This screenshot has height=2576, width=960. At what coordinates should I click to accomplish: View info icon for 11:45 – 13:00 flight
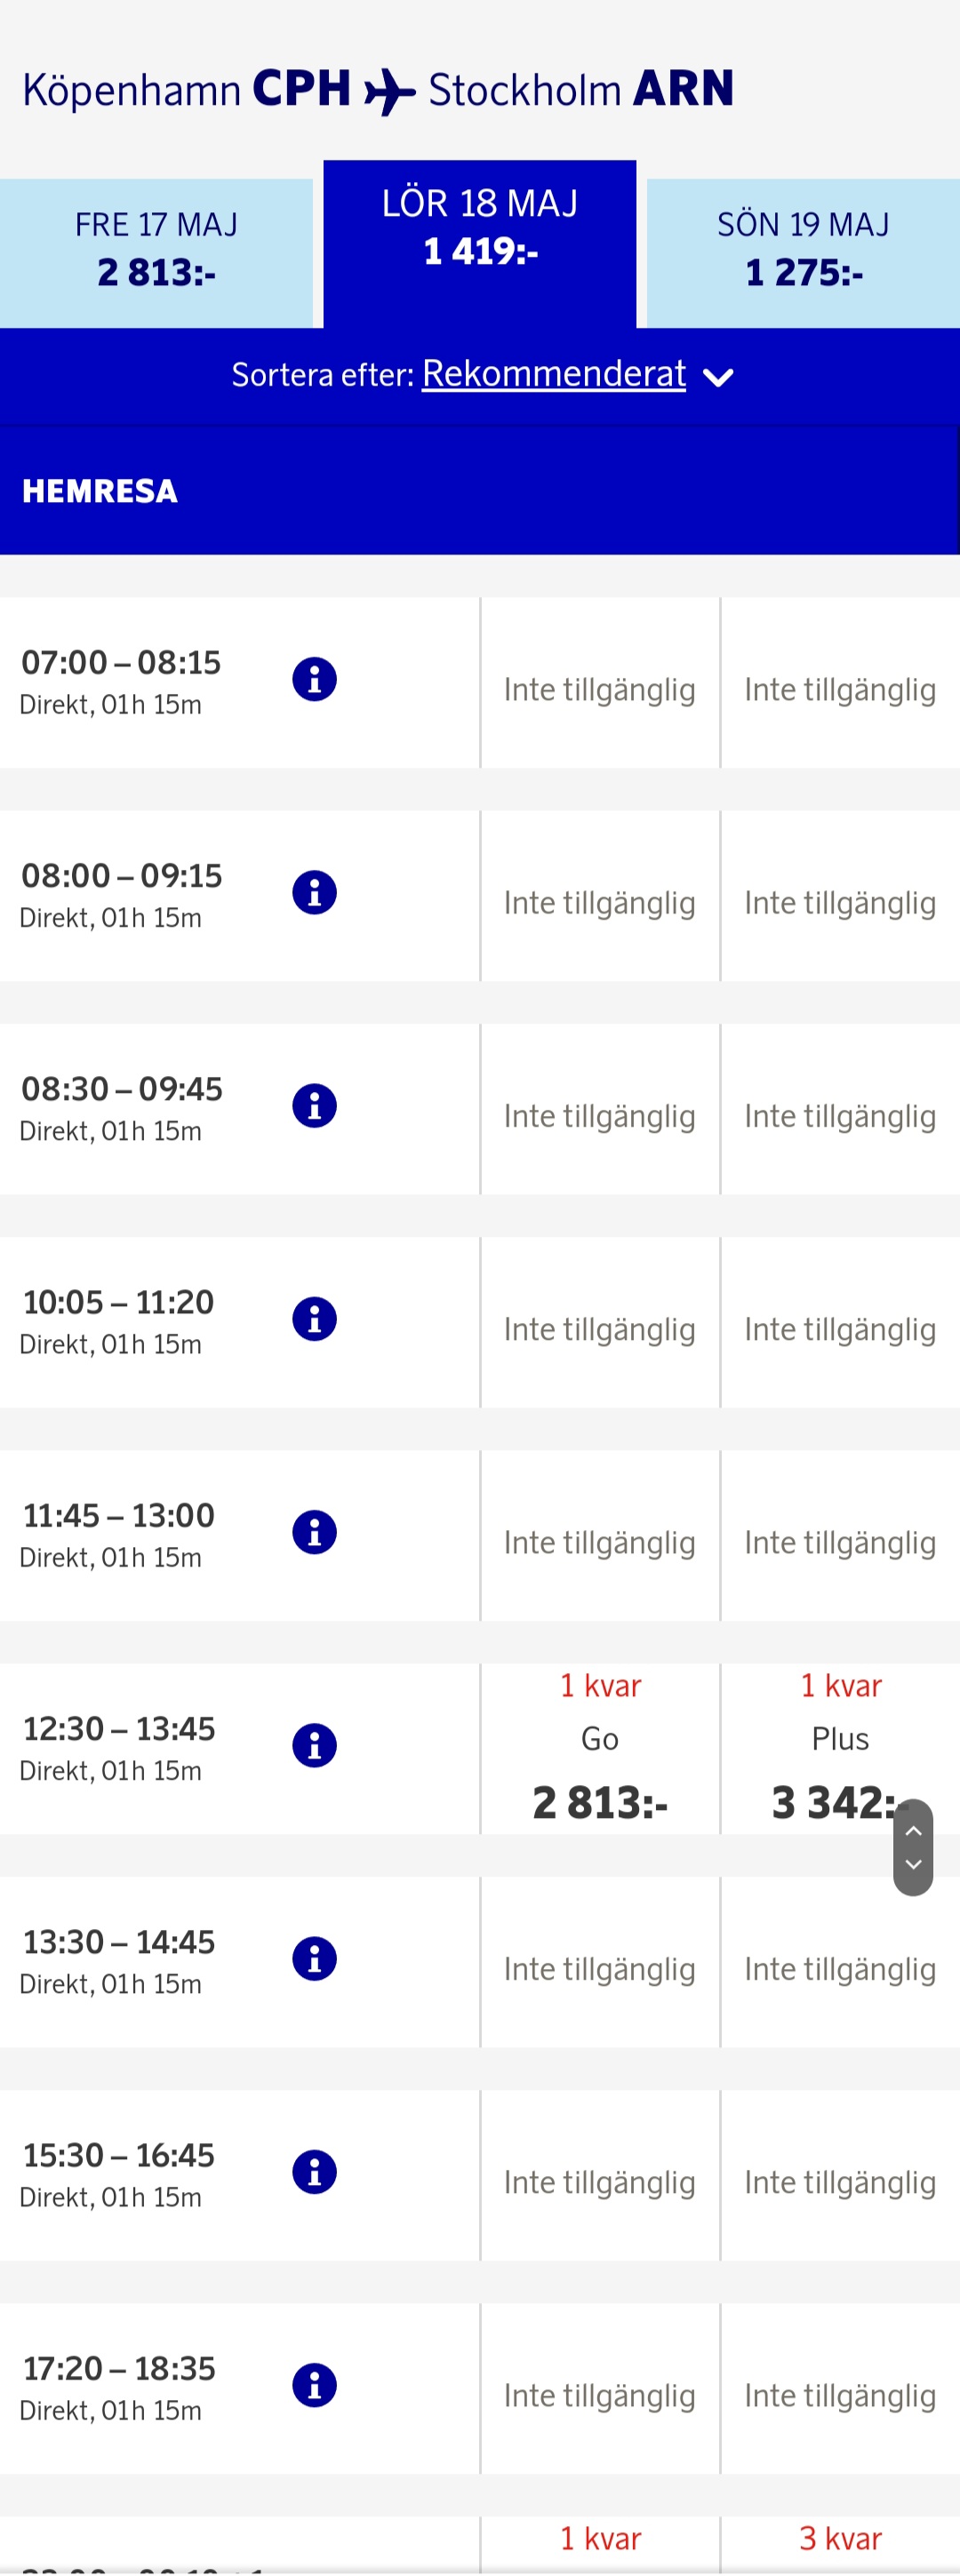coord(314,1532)
